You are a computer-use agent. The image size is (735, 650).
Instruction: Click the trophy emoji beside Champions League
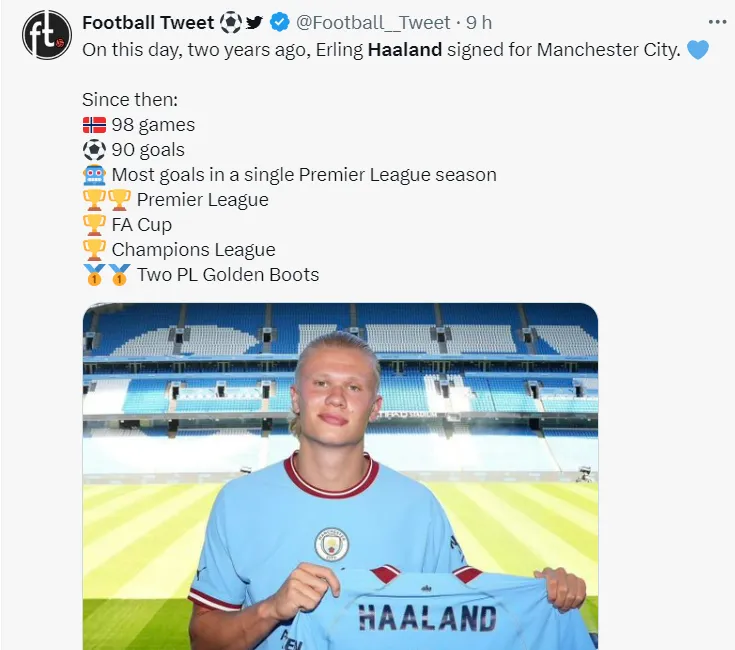(94, 250)
